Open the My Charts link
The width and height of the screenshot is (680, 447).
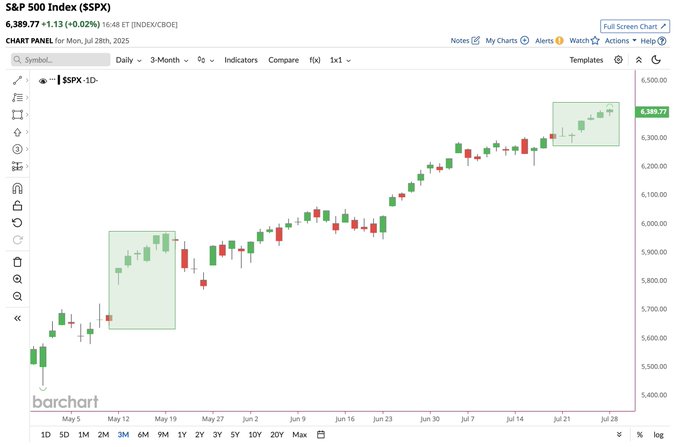click(x=507, y=40)
